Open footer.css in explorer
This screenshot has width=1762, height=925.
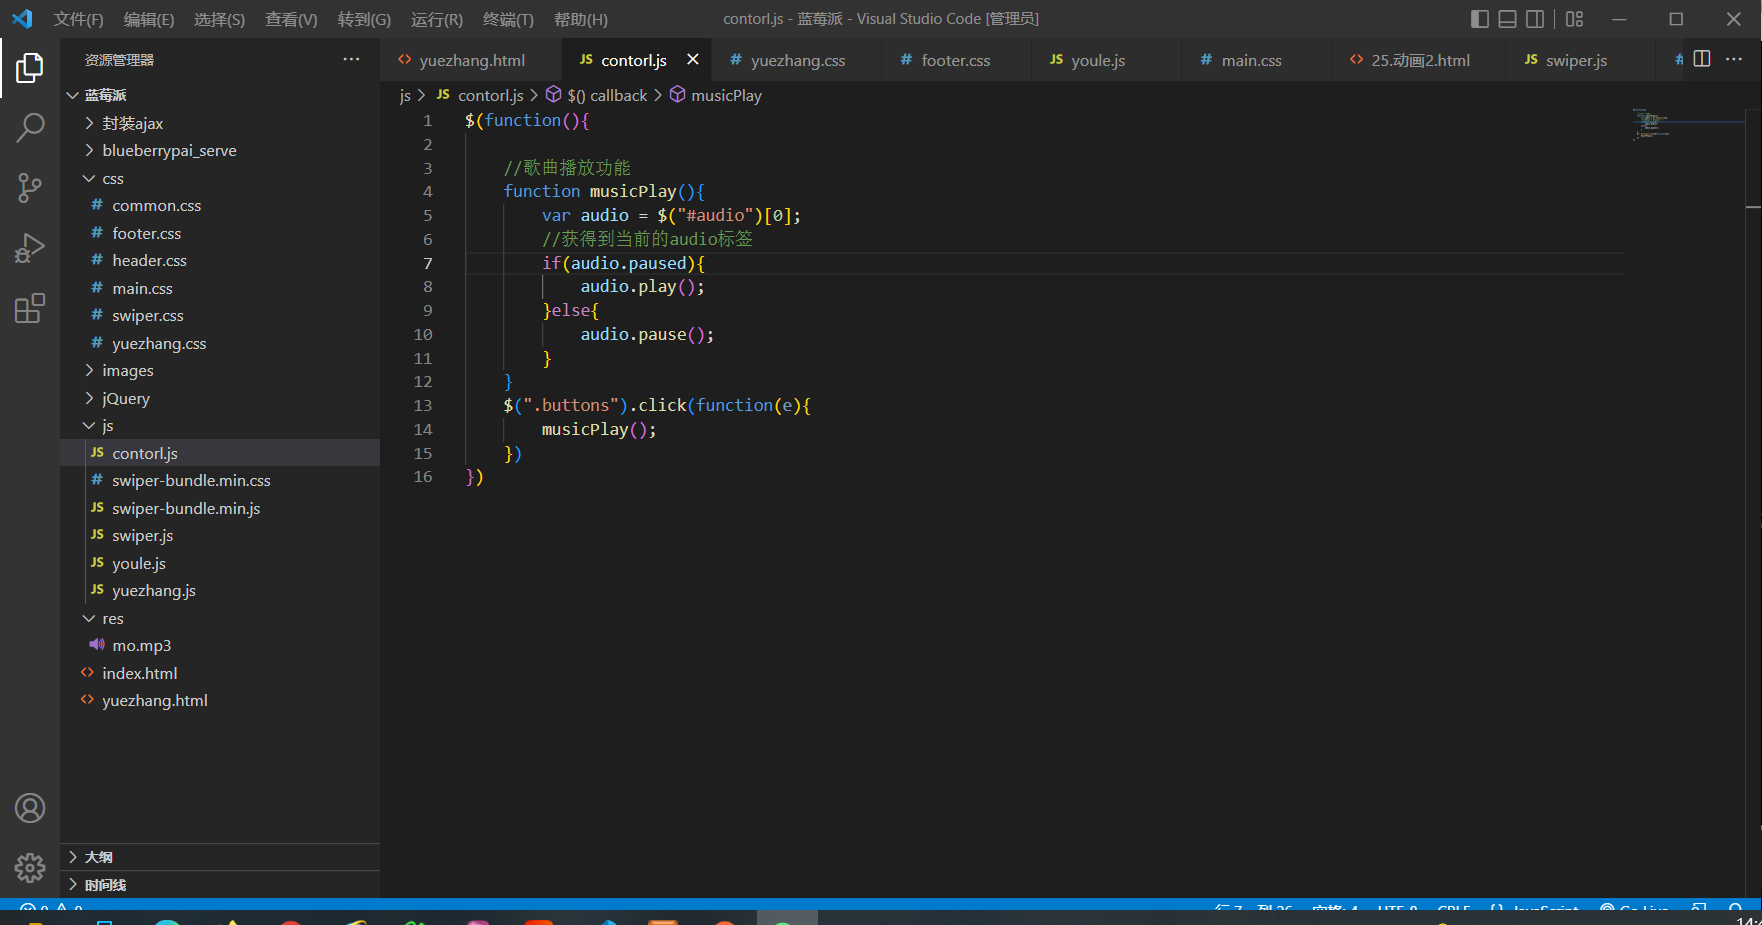pyautogui.click(x=220, y=233)
